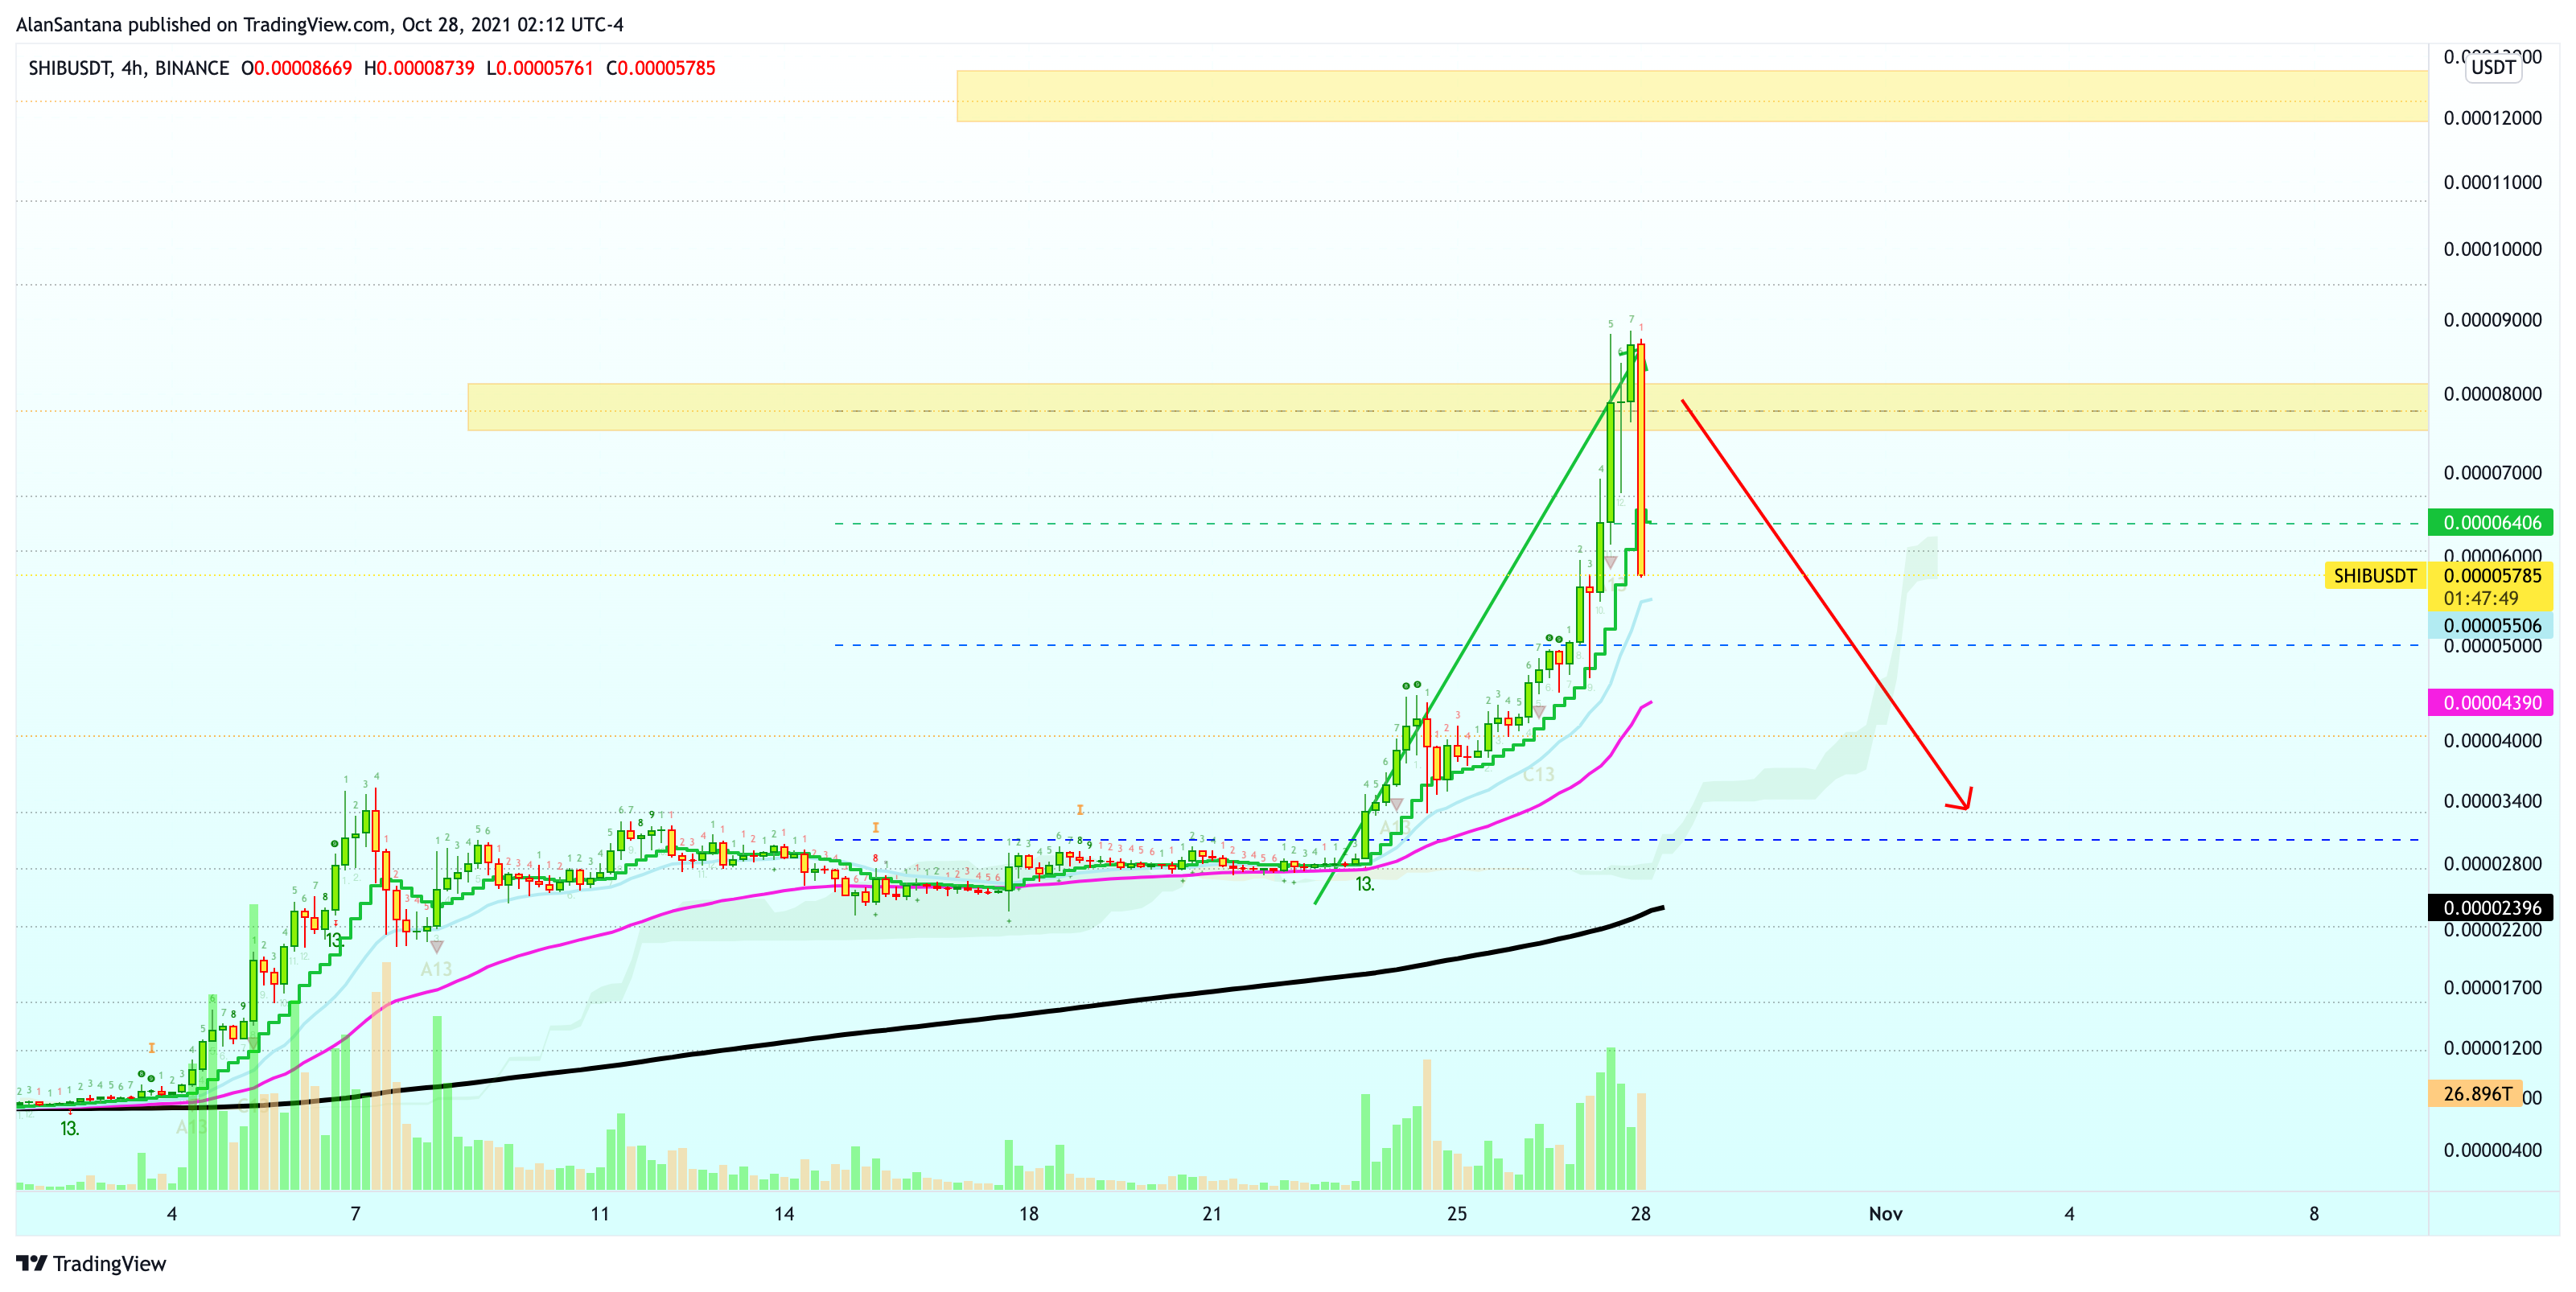Click the 0.00011000 price axis tick
The height and width of the screenshot is (1292, 2576).
[x=2492, y=182]
